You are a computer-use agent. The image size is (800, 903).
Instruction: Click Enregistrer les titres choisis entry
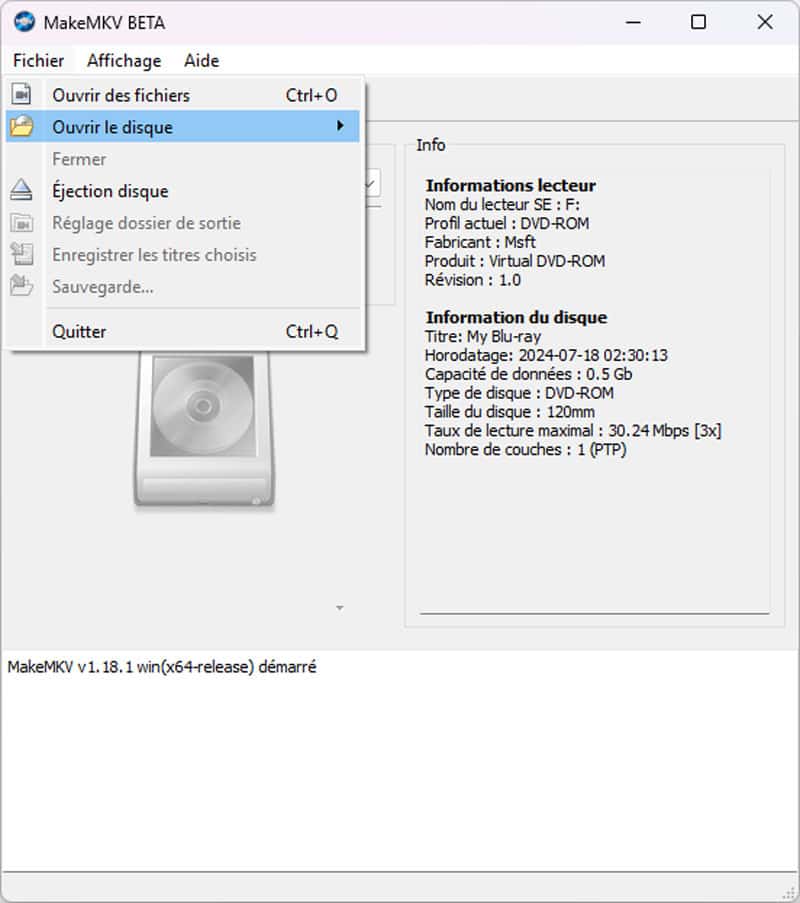pyautogui.click(x=183, y=255)
